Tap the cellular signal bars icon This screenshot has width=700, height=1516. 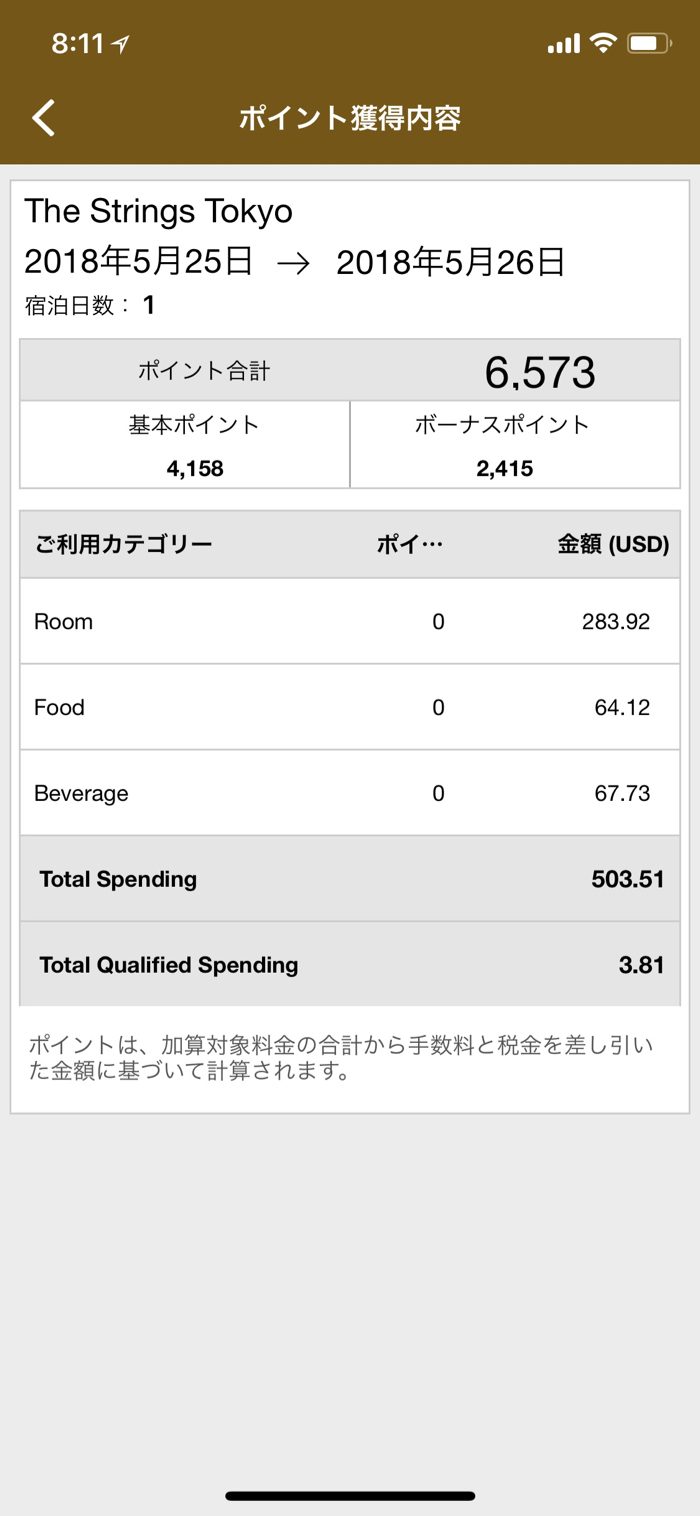point(563,44)
